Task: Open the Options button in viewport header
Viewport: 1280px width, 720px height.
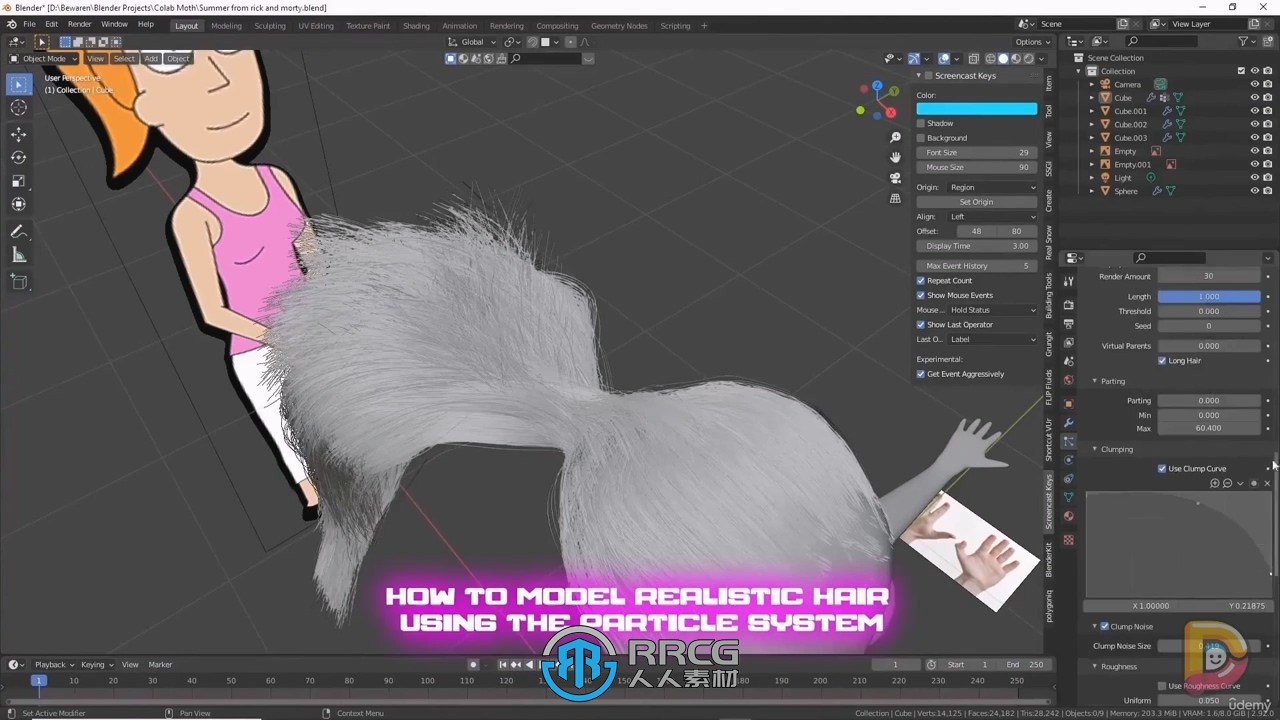Action: [1033, 42]
